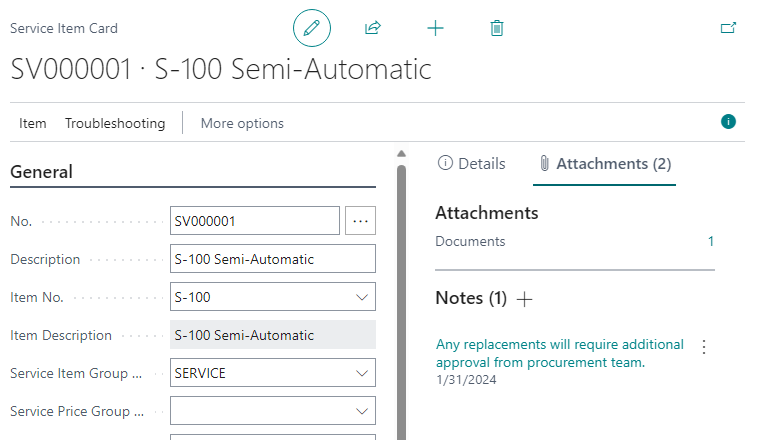Click the edit pencil icon
Screen dimensions: 774x440
click(311, 28)
